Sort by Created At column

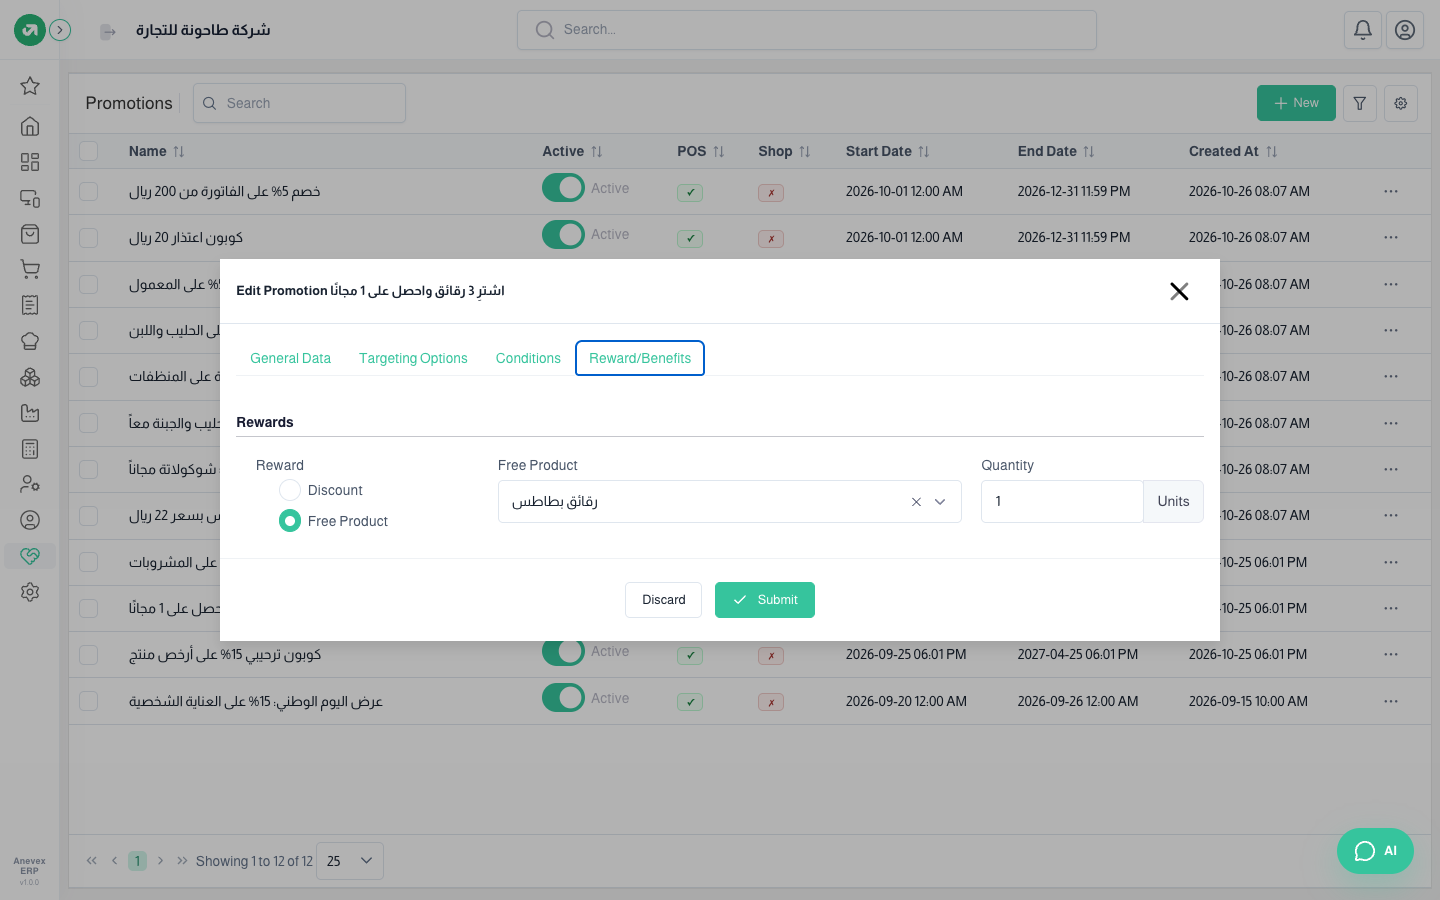(x=1233, y=151)
